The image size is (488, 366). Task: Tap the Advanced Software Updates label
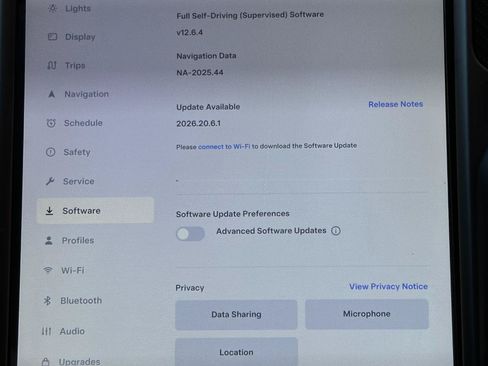tap(271, 231)
